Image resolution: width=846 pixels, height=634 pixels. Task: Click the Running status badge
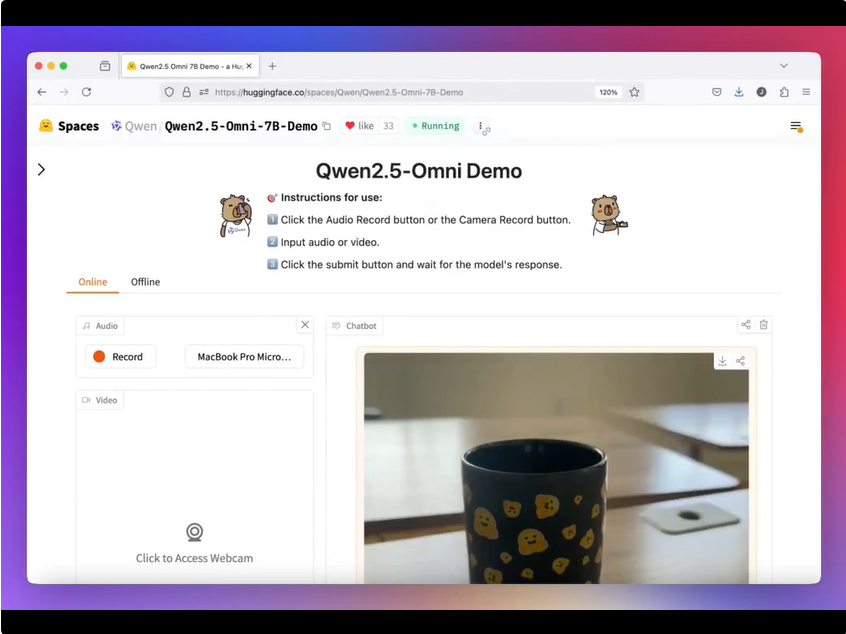coord(435,126)
